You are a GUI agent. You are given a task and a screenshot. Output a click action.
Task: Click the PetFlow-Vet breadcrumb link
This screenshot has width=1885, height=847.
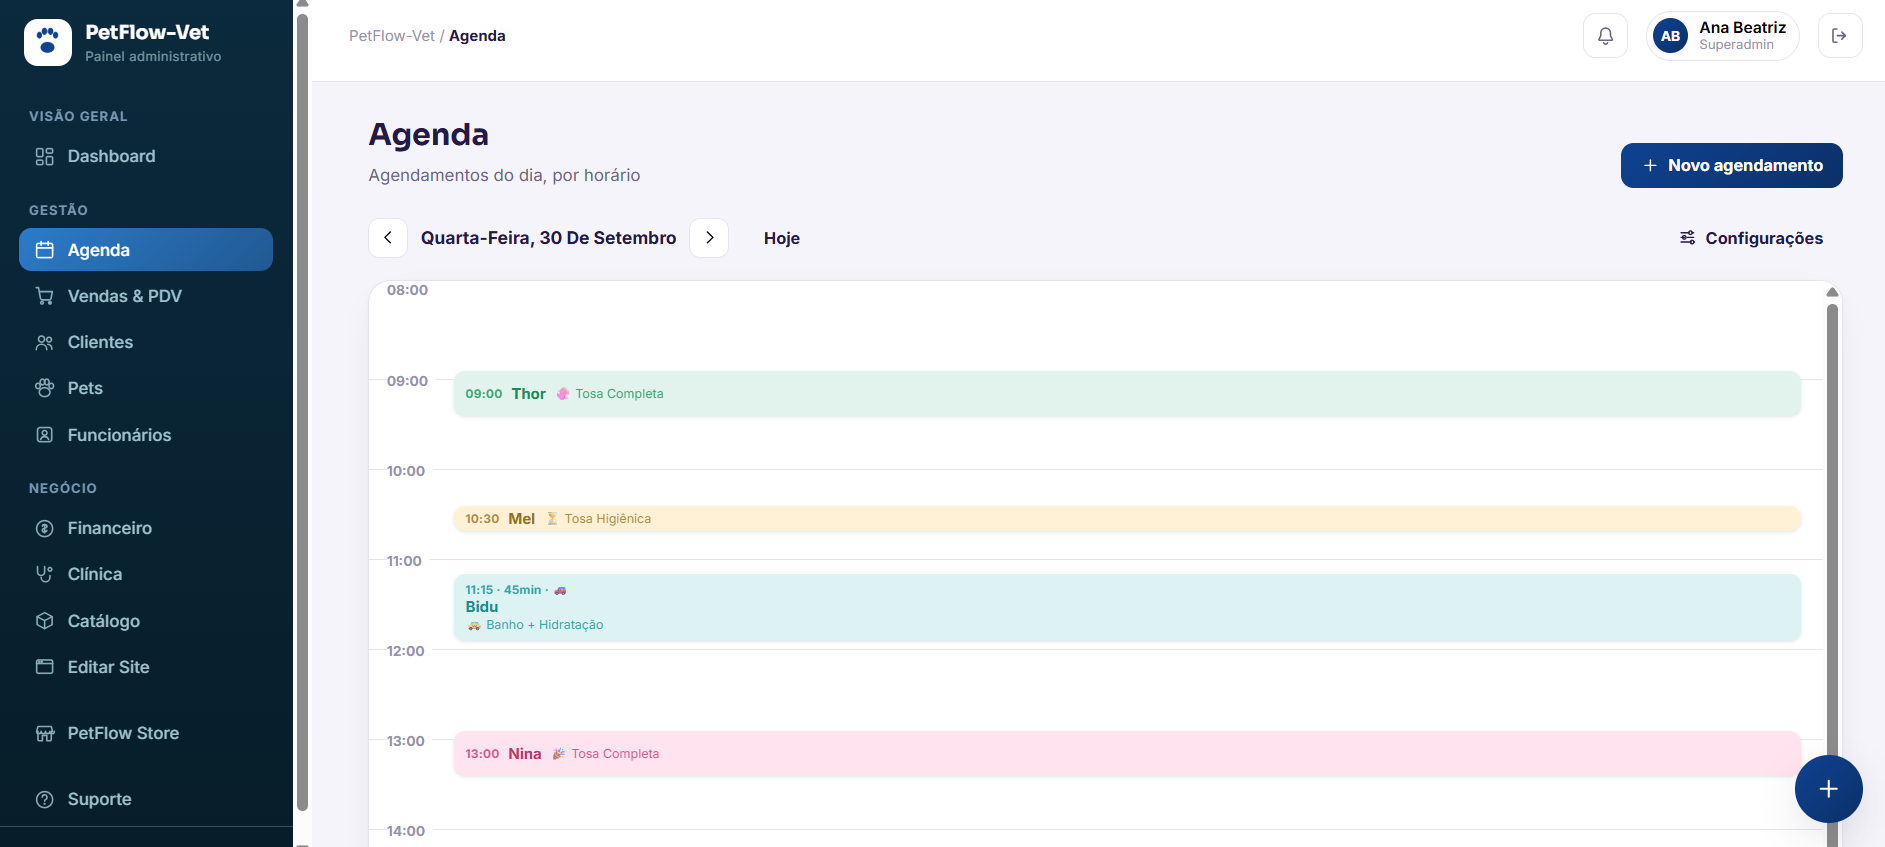(392, 36)
